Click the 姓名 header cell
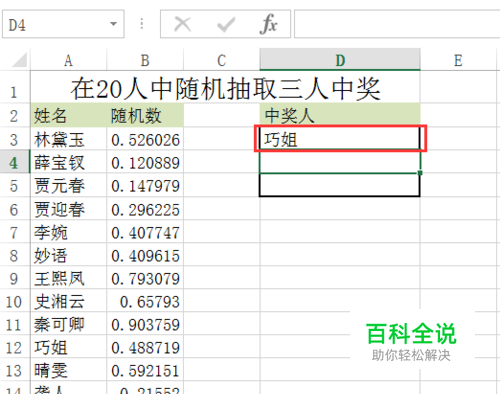 [x=68, y=115]
